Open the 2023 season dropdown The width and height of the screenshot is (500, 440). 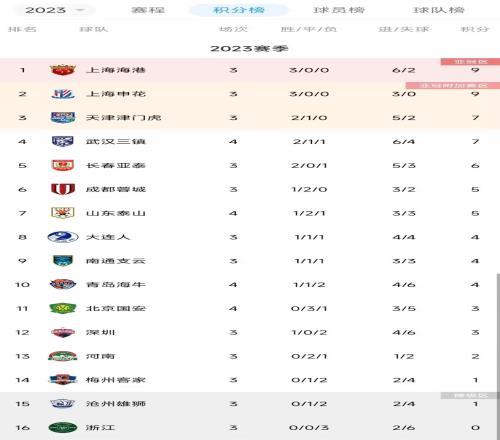click(54, 10)
